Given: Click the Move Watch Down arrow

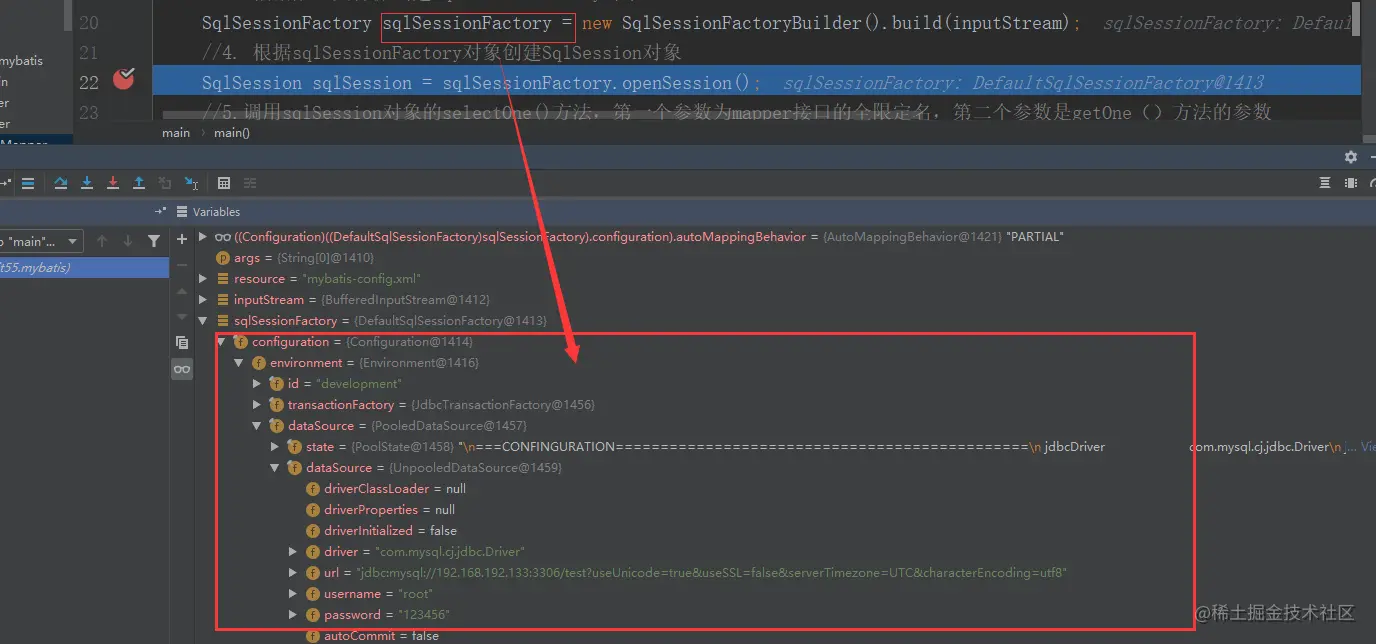Looking at the screenshot, I should (x=181, y=316).
